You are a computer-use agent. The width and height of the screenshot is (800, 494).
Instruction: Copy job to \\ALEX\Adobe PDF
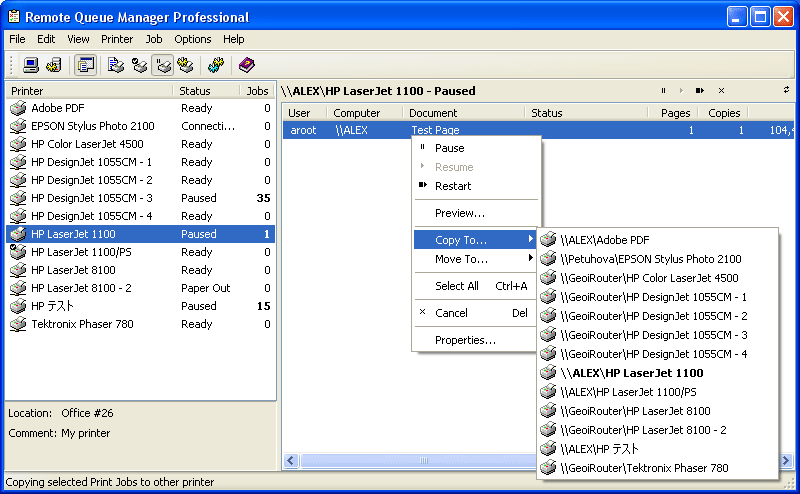[658, 240]
